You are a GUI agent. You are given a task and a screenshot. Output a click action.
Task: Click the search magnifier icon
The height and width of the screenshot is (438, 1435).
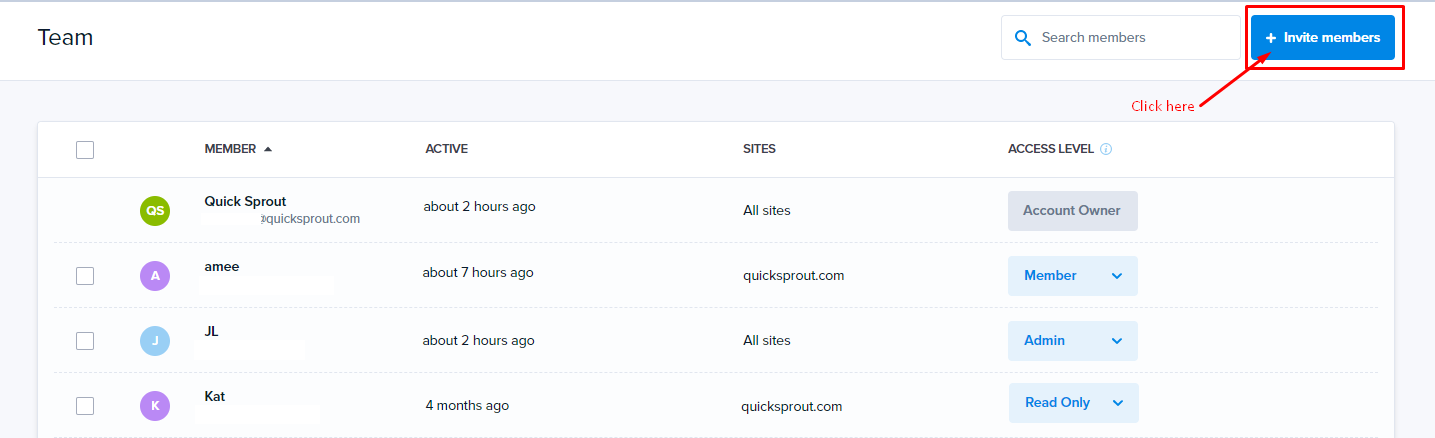tap(1022, 38)
